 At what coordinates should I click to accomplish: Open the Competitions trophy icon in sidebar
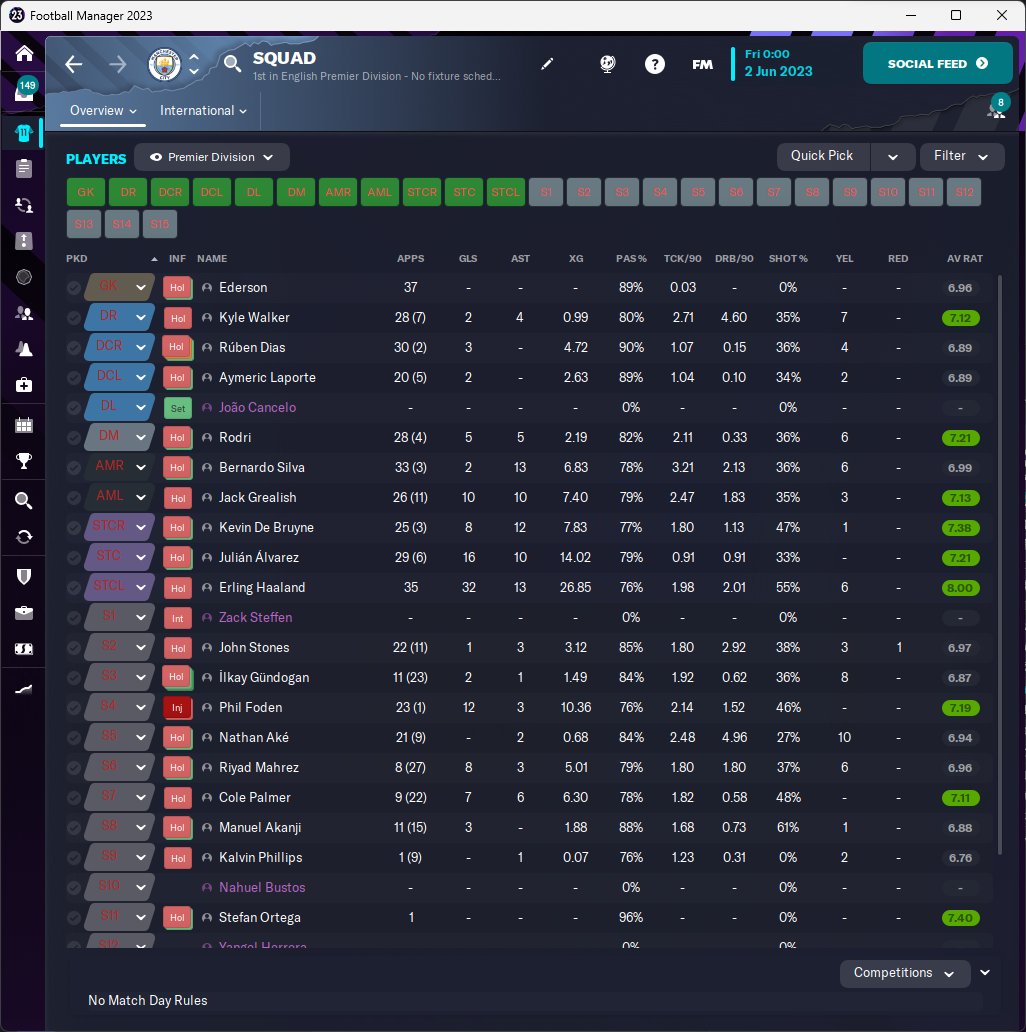24,461
